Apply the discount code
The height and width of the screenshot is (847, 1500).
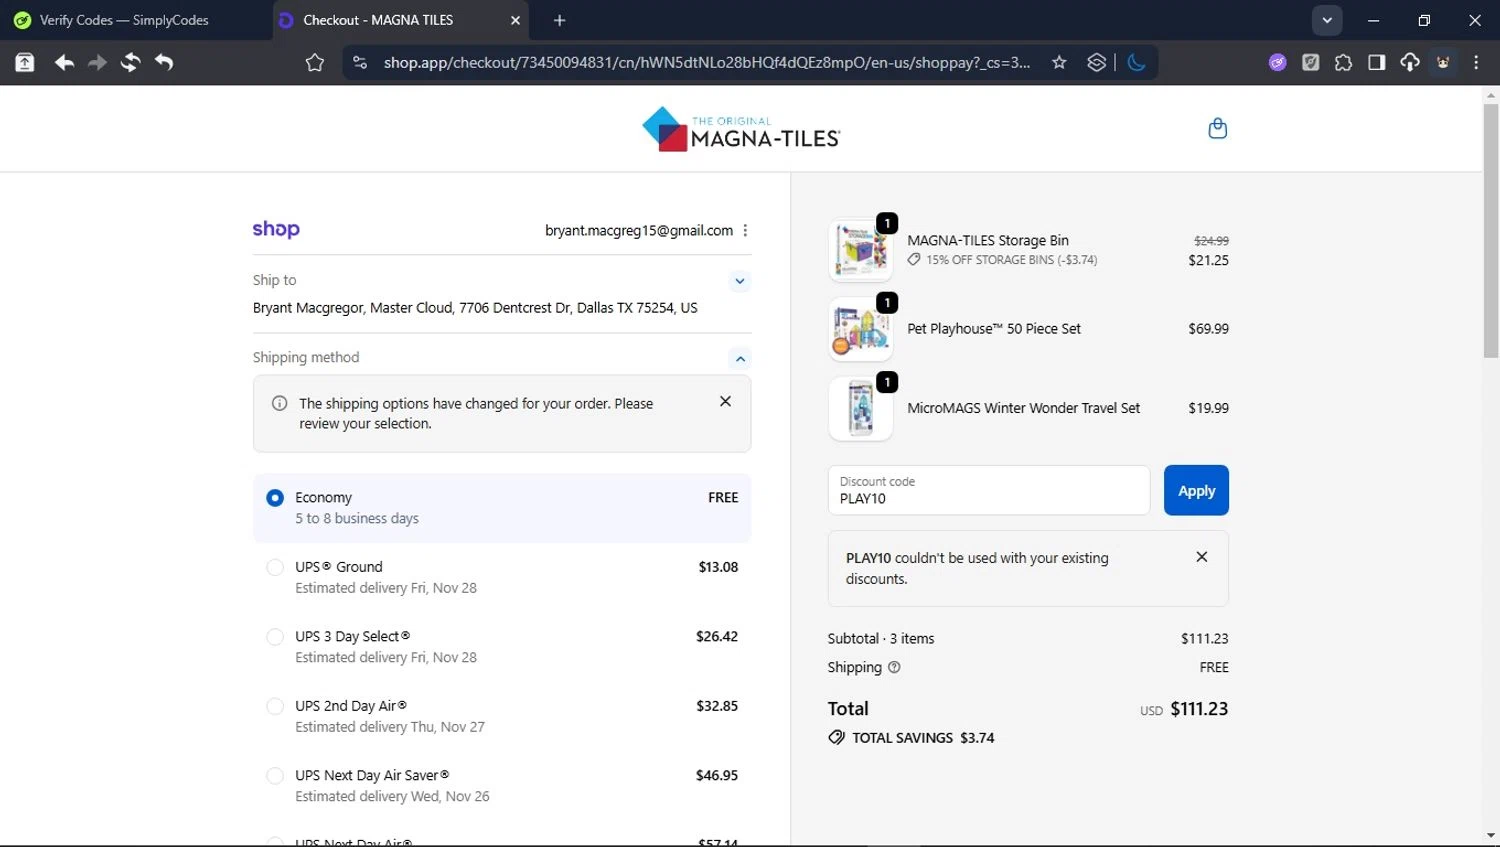pos(1196,490)
